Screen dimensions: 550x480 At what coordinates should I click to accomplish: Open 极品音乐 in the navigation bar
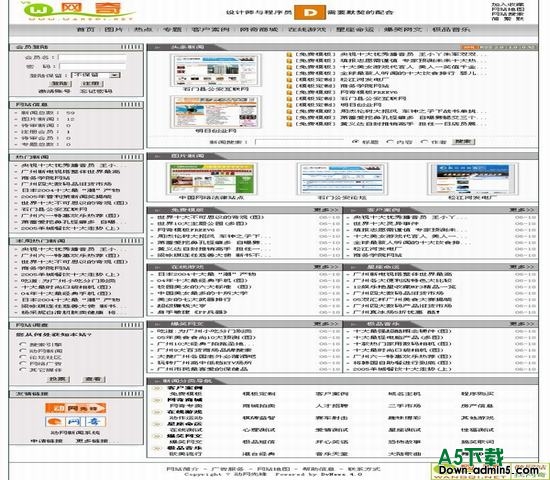click(x=451, y=29)
